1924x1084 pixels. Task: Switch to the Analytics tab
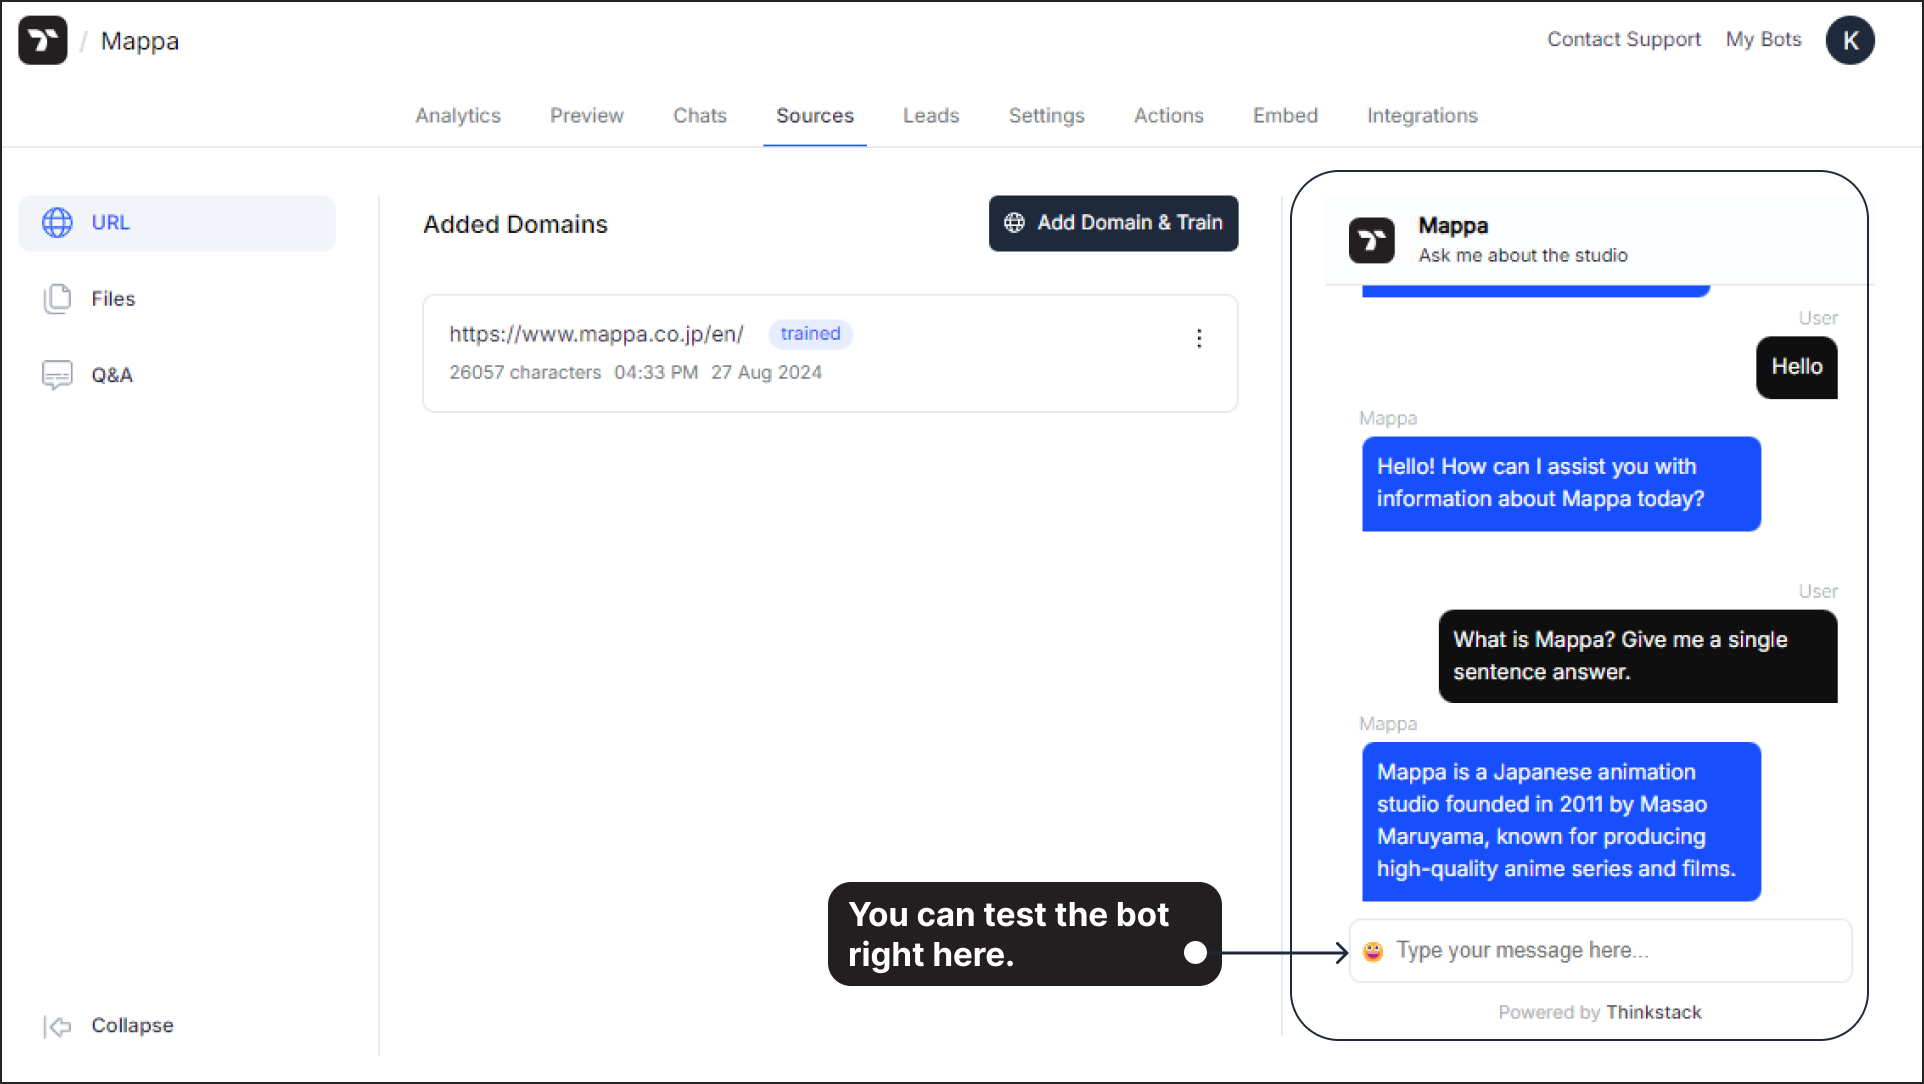(458, 116)
